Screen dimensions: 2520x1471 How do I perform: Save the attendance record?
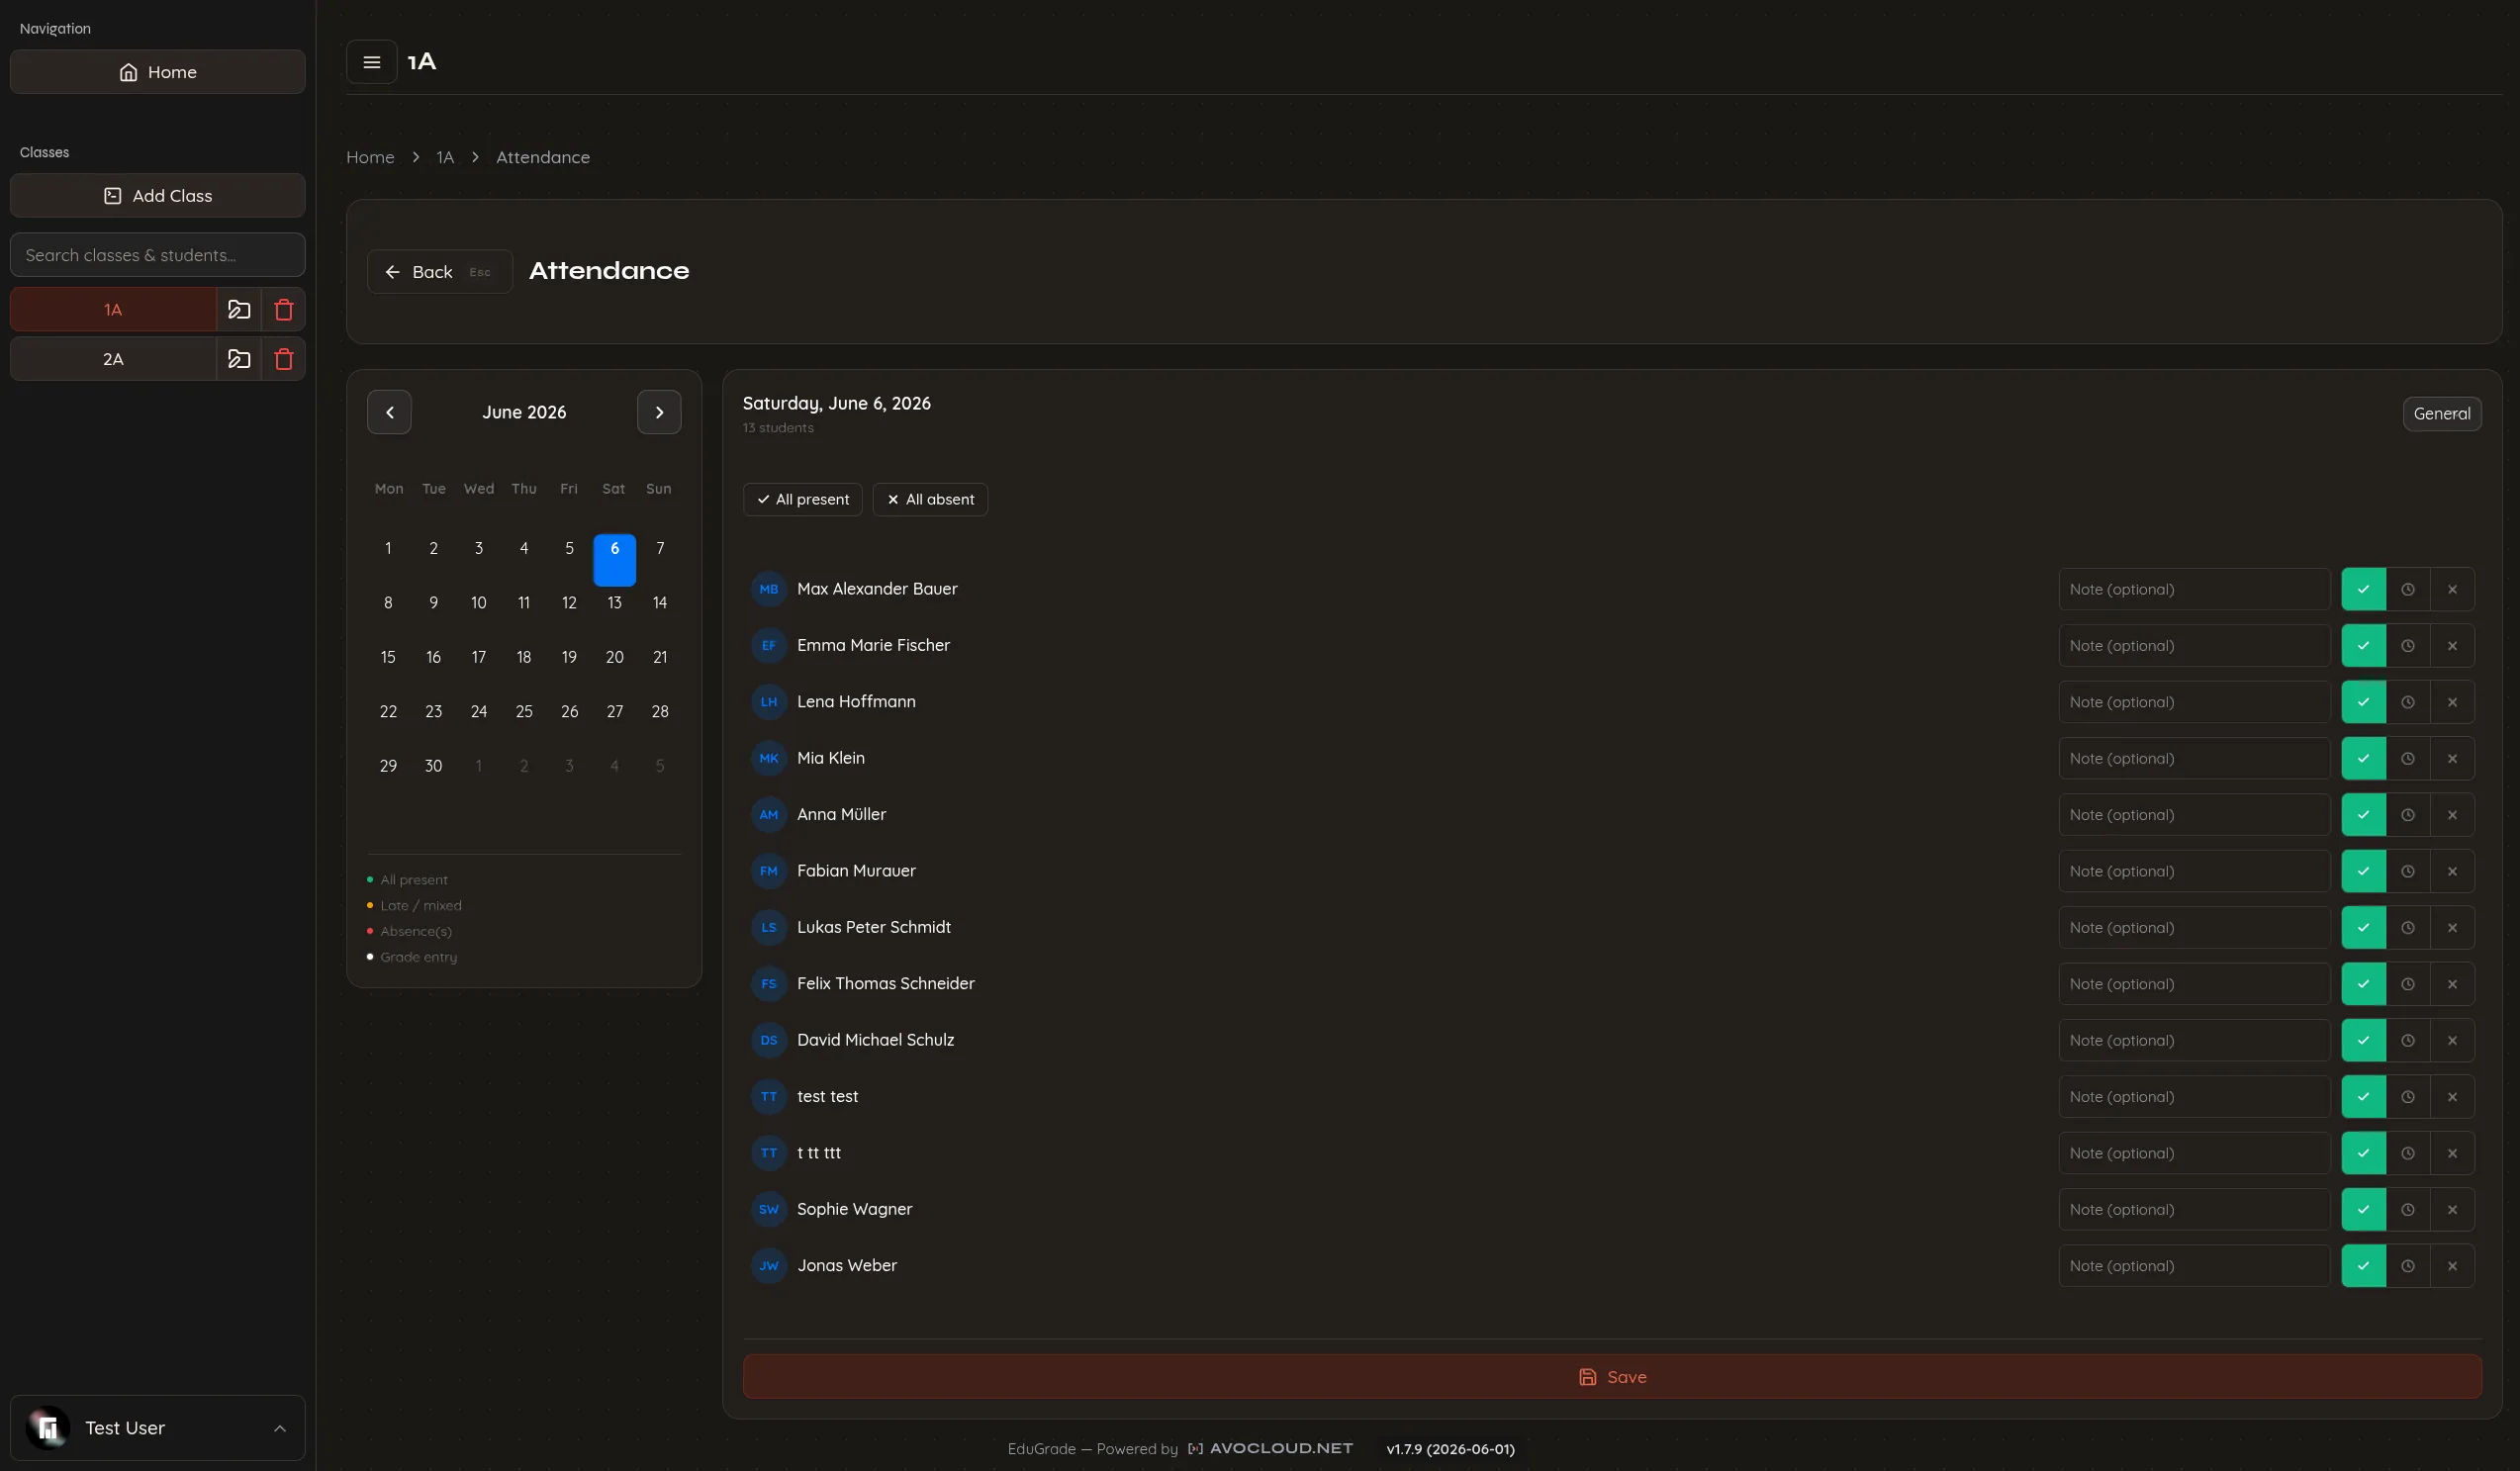[1612, 1377]
